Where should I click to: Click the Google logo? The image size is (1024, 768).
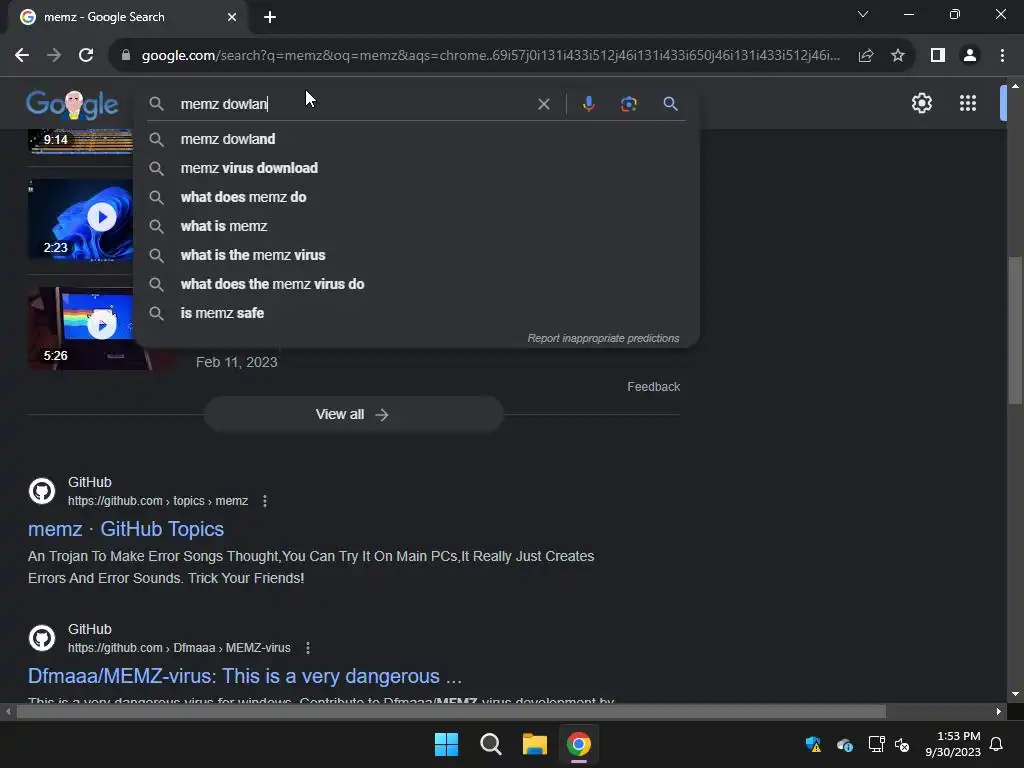(72, 104)
